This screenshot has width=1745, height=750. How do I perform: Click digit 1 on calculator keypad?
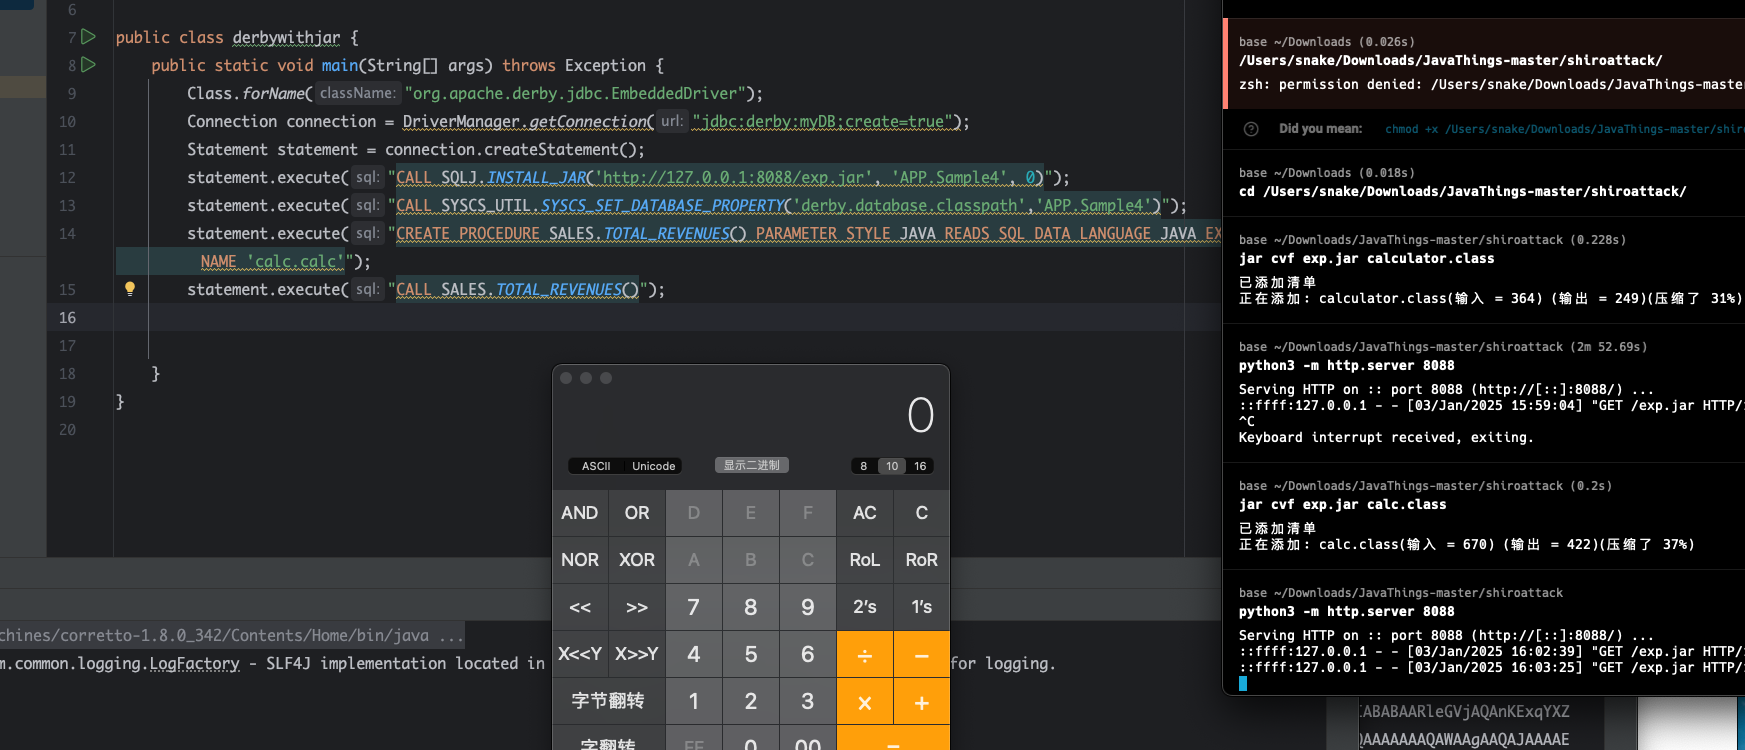click(x=694, y=701)
